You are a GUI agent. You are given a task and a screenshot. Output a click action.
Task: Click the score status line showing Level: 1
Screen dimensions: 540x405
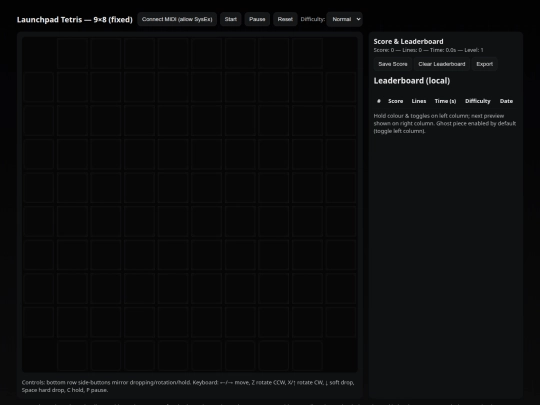pyautogui.click(x=428, y=50)
